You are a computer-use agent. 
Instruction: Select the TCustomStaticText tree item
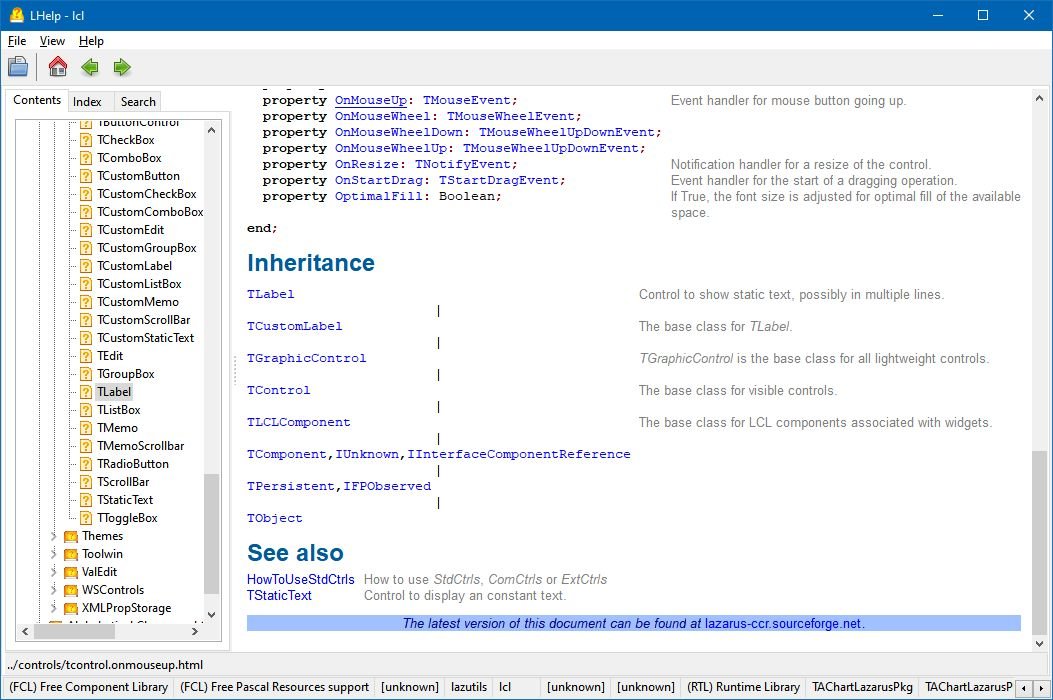(146, 338)
